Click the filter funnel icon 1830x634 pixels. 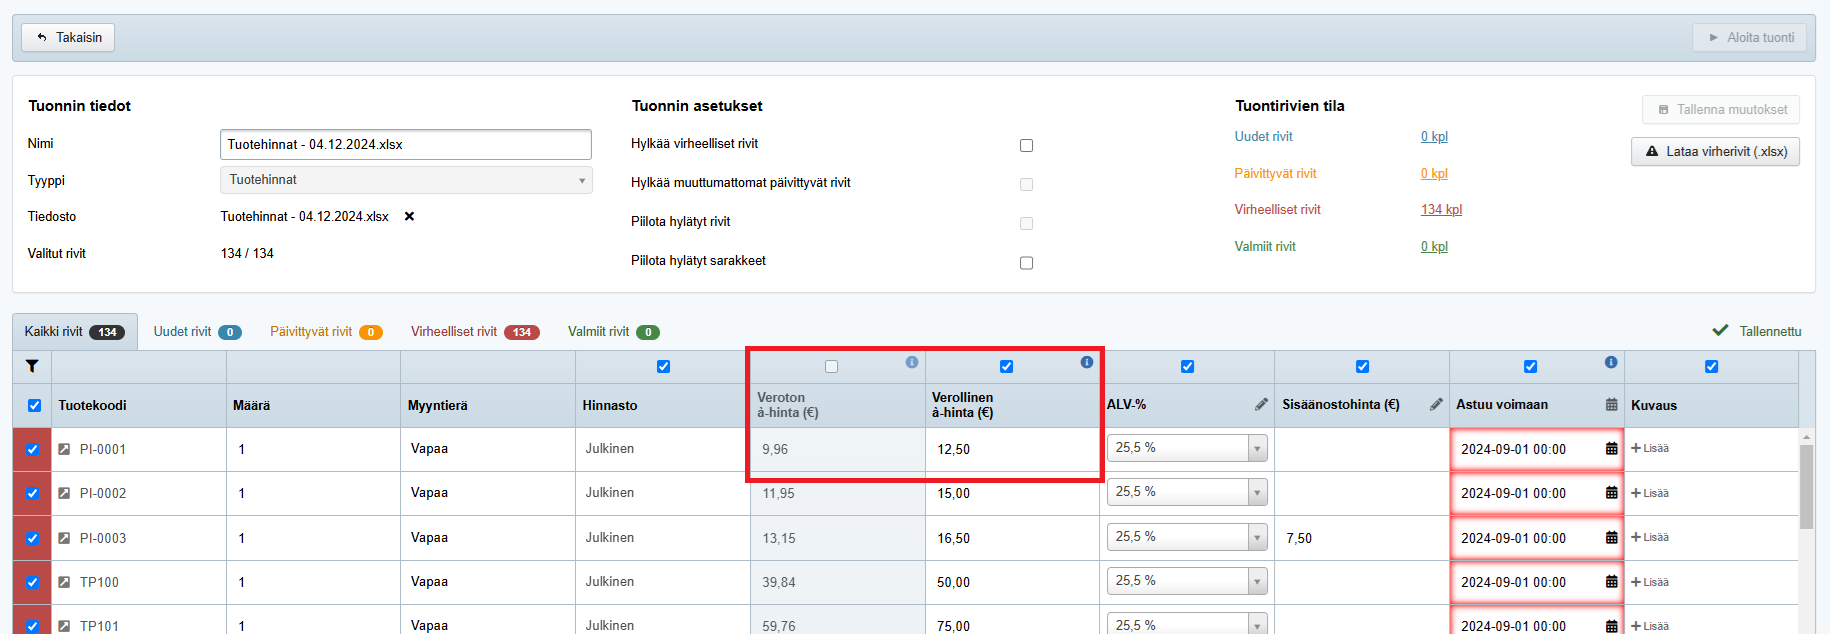coord(32,366)
